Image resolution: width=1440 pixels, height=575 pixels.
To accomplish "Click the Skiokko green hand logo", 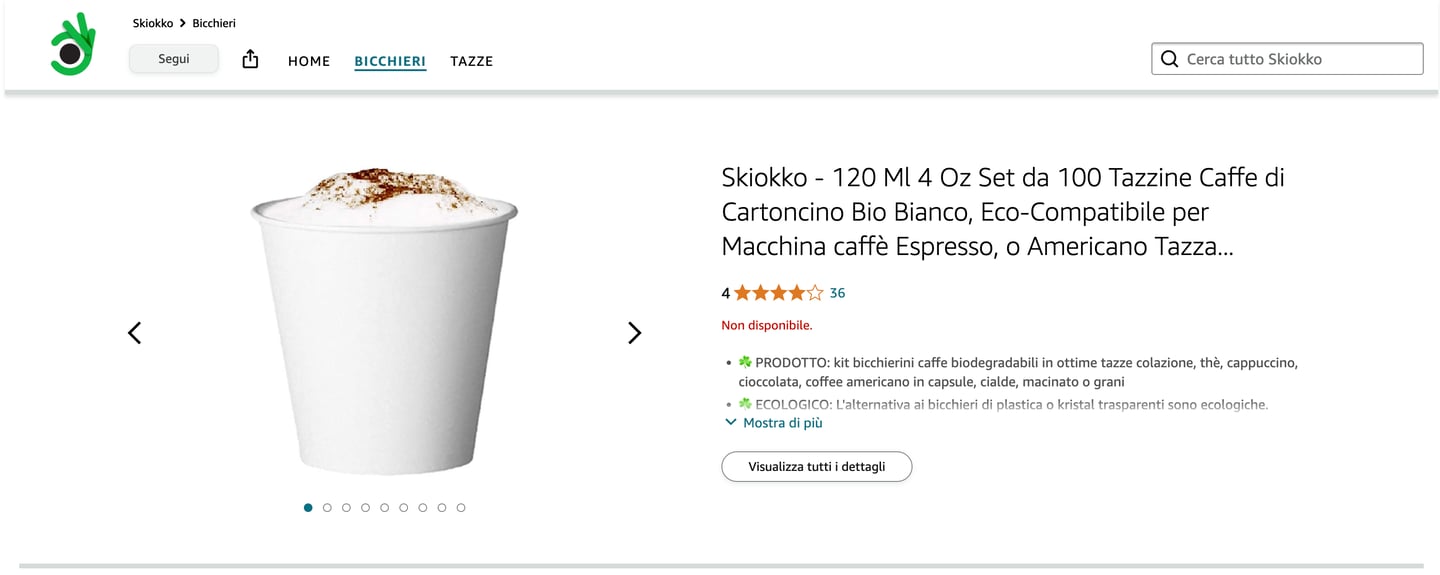I will coord(72,46).
